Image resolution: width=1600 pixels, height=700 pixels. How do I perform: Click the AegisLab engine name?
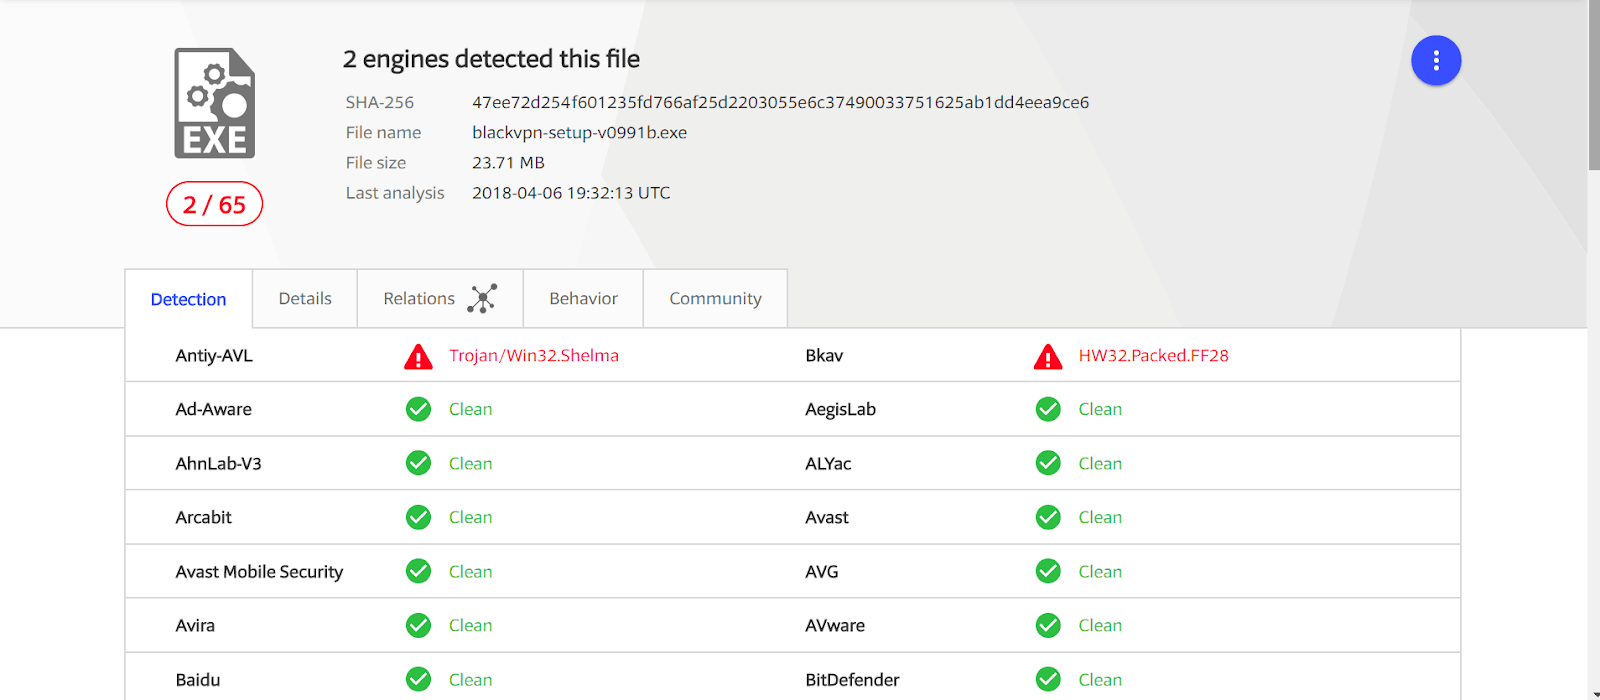click(840, 409)
